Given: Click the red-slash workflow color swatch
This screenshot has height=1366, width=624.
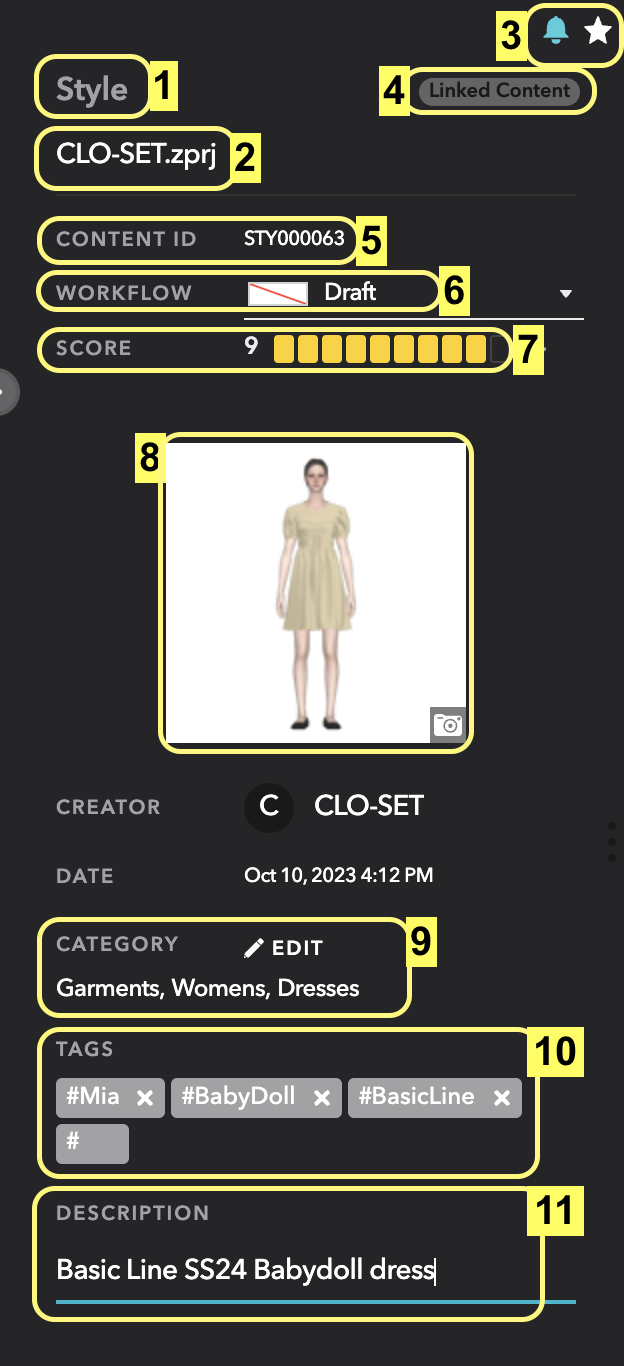Looking at the screenshot, I should point(278,293).
